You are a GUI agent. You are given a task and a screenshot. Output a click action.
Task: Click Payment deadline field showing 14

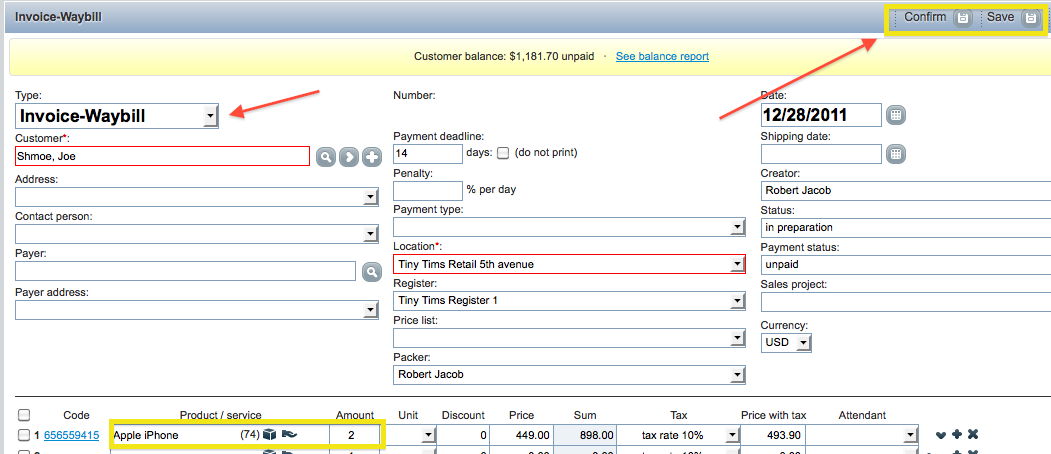click(428, 154)
